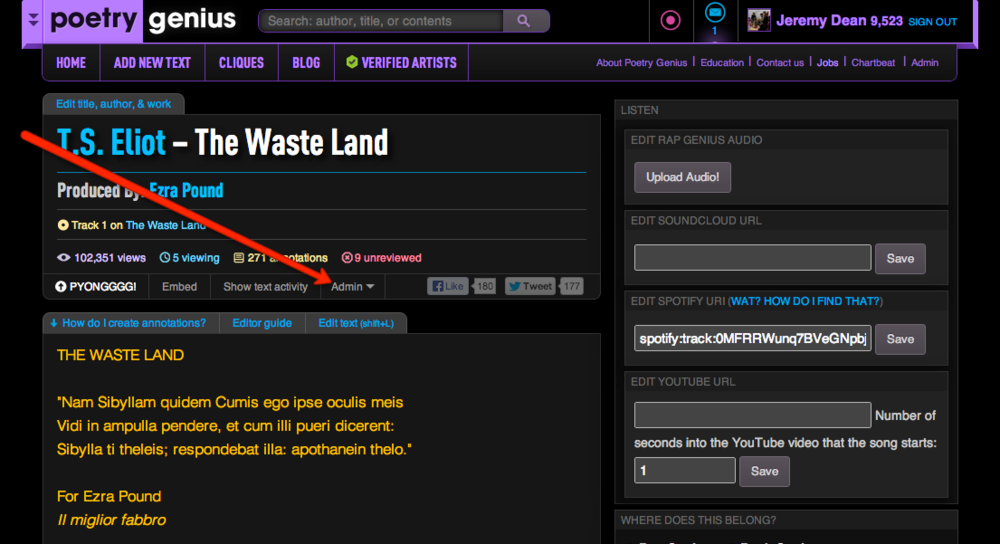Click the magnifier search button
The width and height of the screenshot is (1000, 544).
[525, 21]
